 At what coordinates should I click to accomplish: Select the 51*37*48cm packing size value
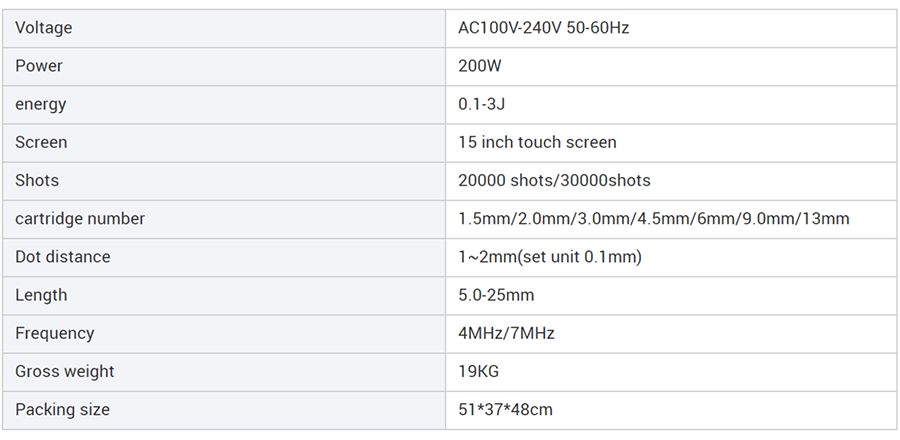pyautogui.click(x=505, y=409)
